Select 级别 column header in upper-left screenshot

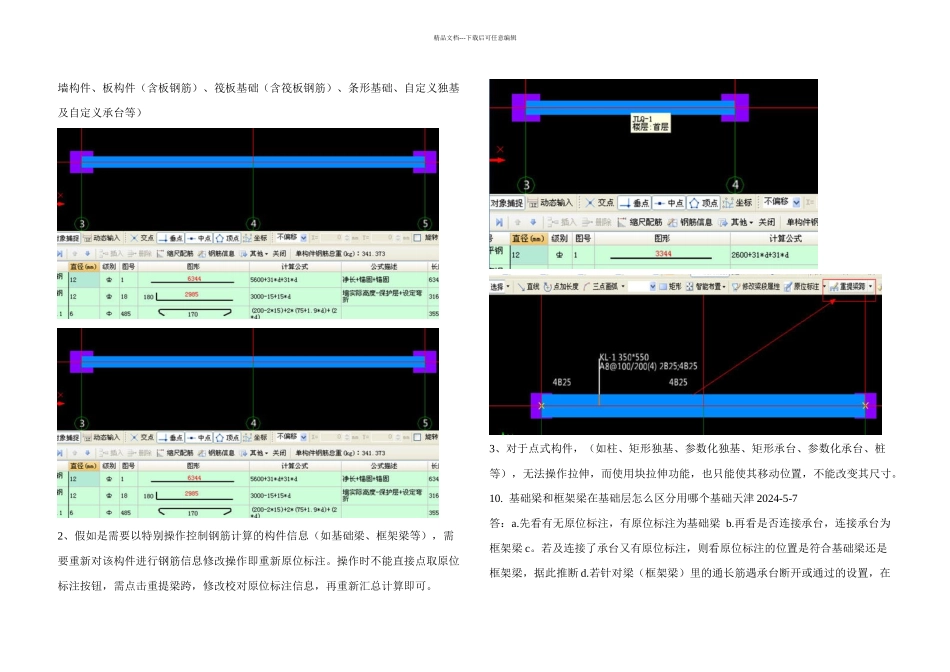[109, 267]
